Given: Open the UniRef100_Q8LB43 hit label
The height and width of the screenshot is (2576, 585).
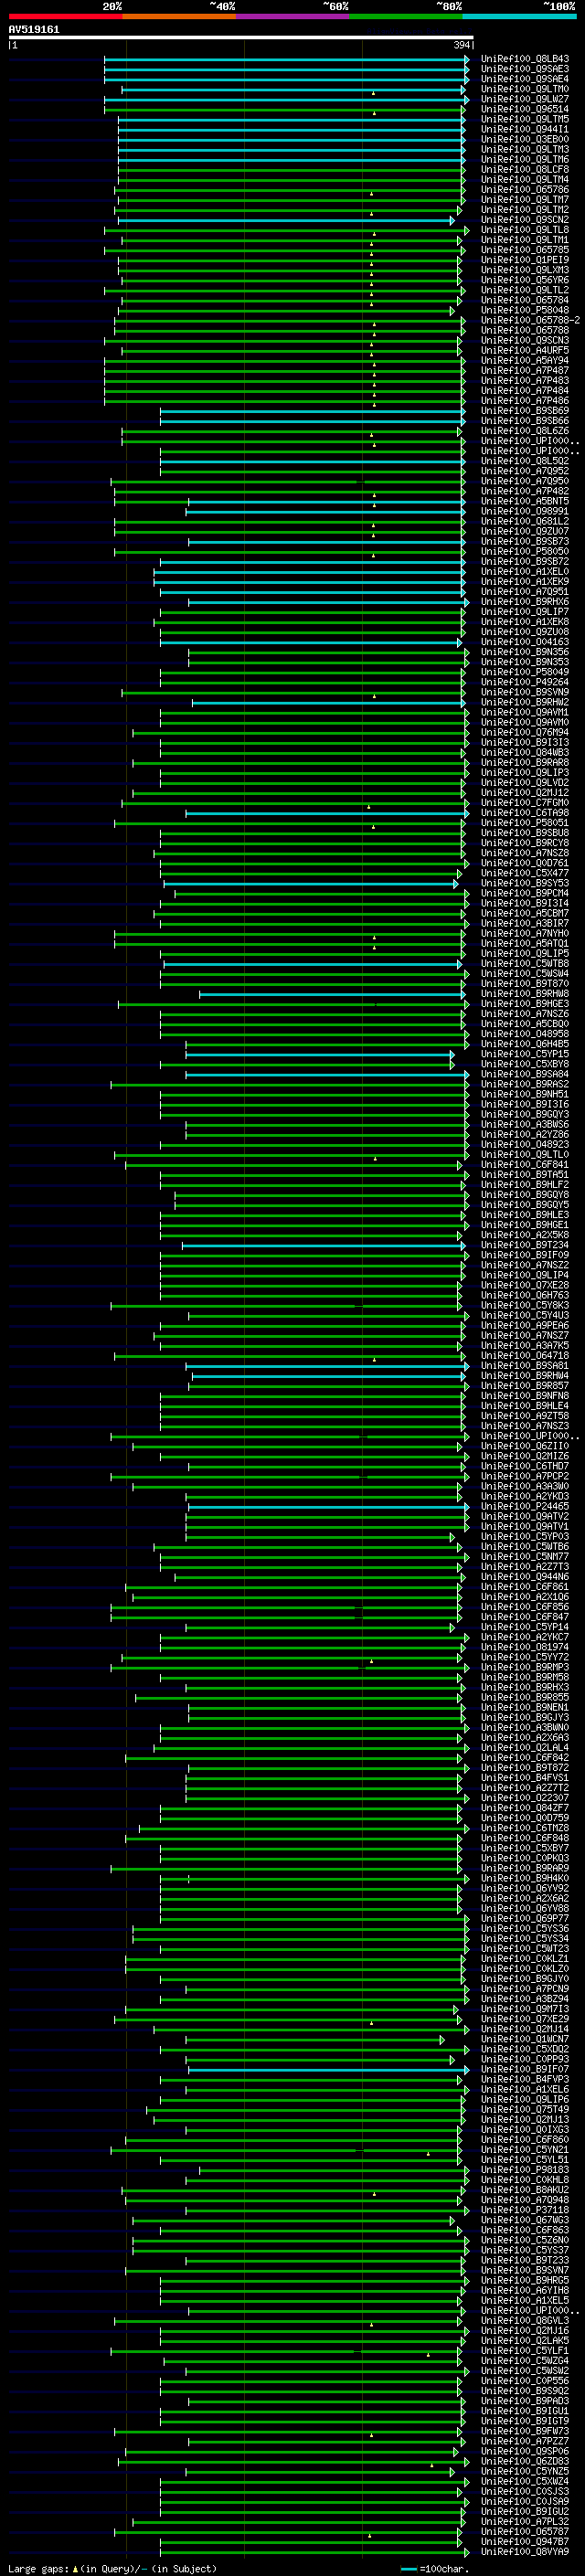Looking at the screenshot, I should [x=525, y=59].
